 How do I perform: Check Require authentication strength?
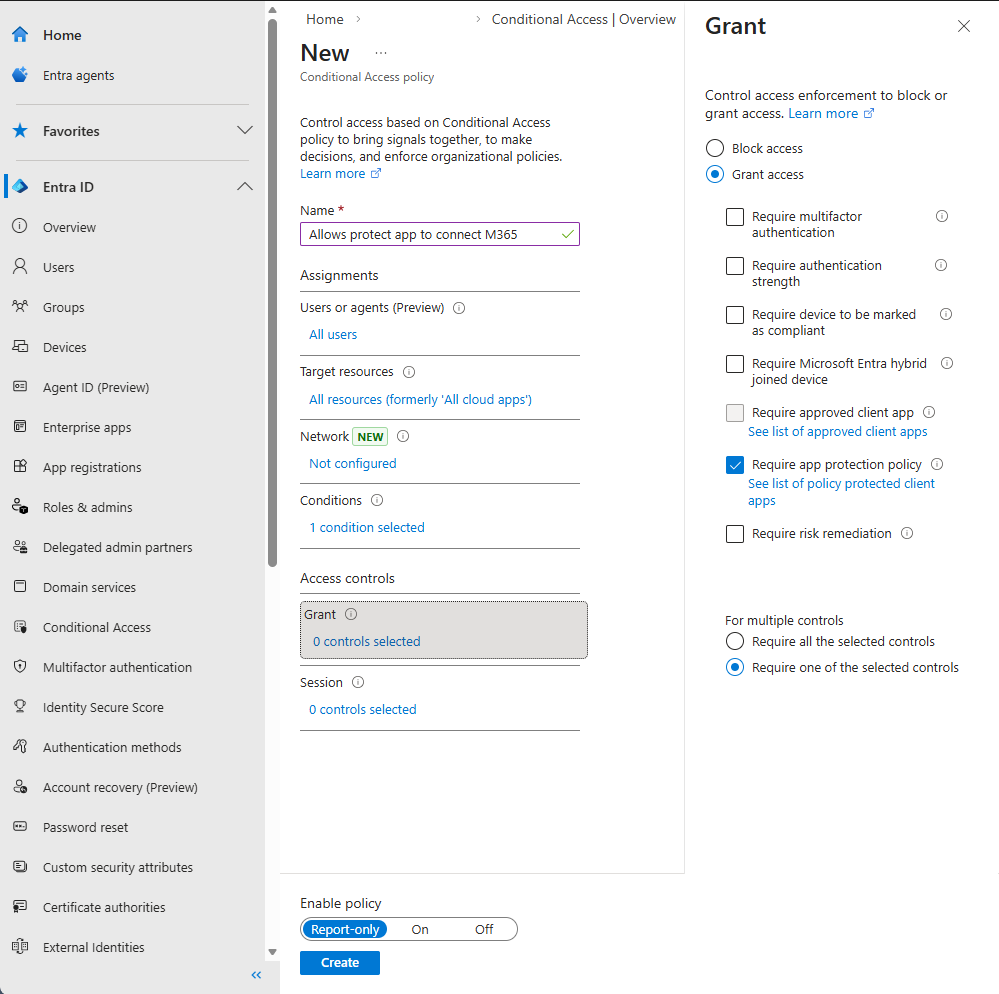[735, 266]
